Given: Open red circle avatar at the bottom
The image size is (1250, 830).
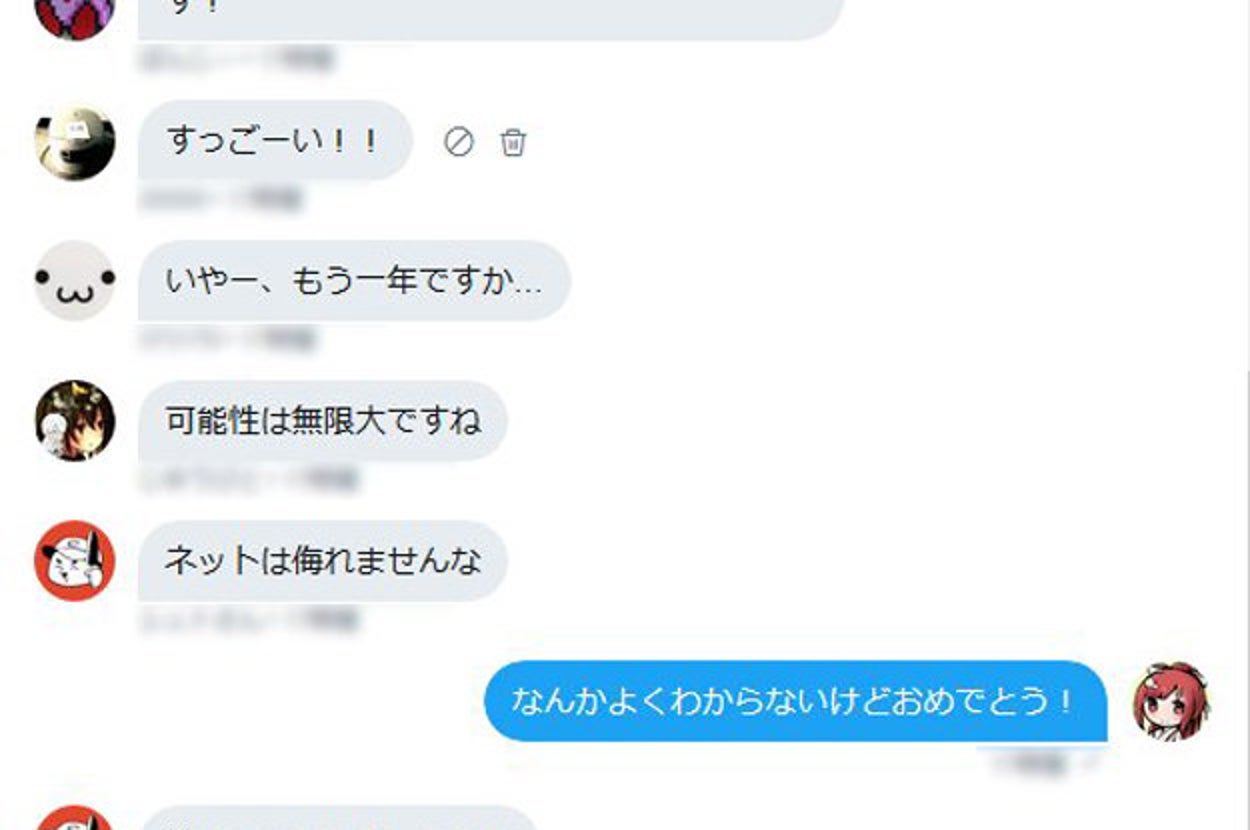Looking at the screenshot, I should pyautogui.click(x=75, y=818).
